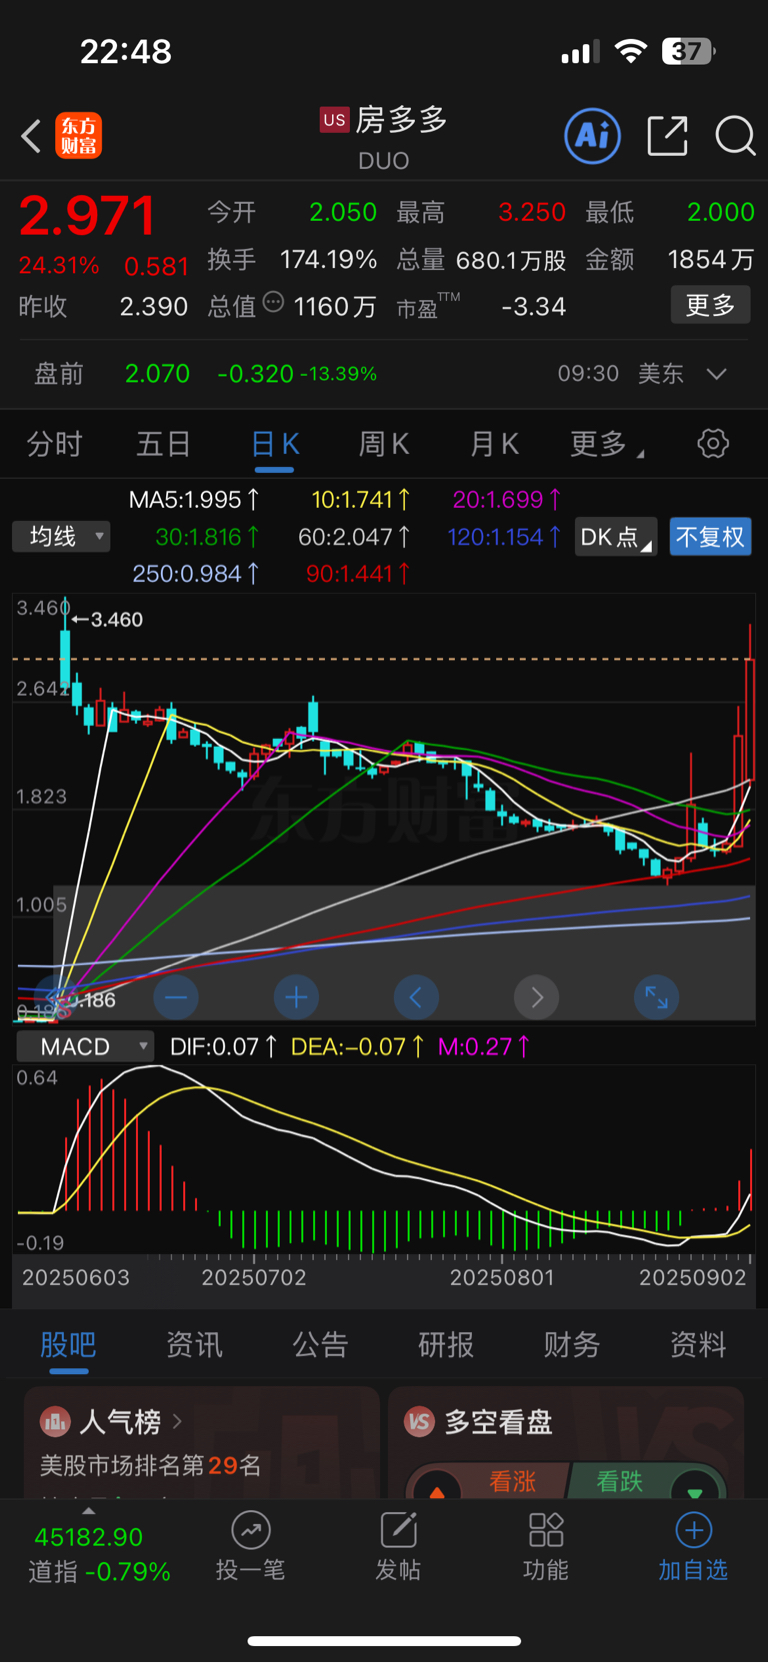The height and width of the screenshot is (1663, 768).
Task: Open the 均线 indicator dropdown
Action: tap(61, 537)
